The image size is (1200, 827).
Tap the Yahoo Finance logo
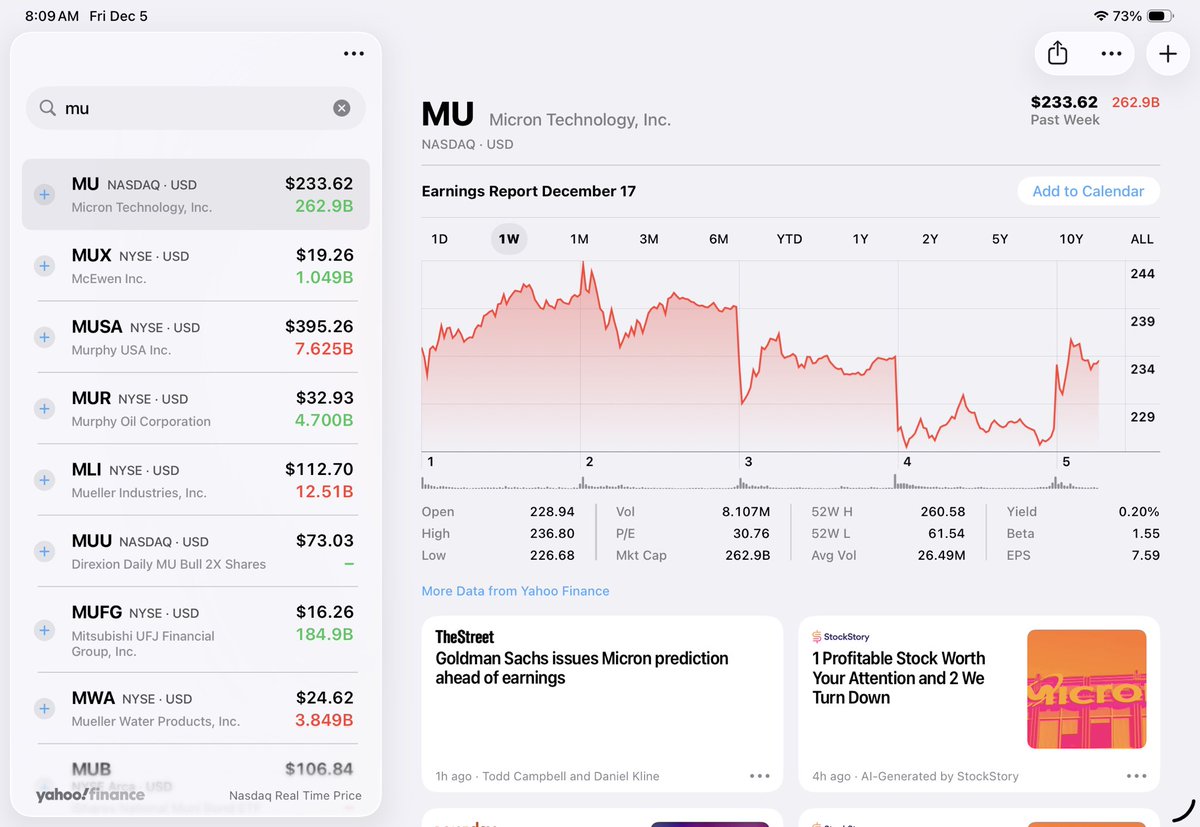(x=90, y=795)
